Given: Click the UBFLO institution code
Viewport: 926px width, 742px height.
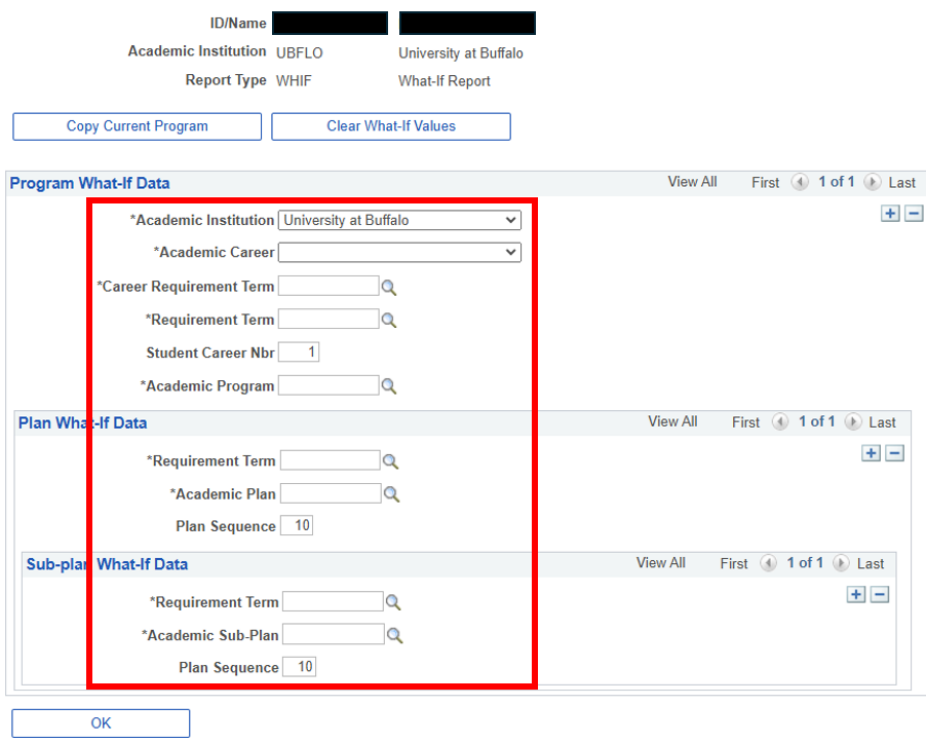Looking at the screenshot, I should click(299, 53).
